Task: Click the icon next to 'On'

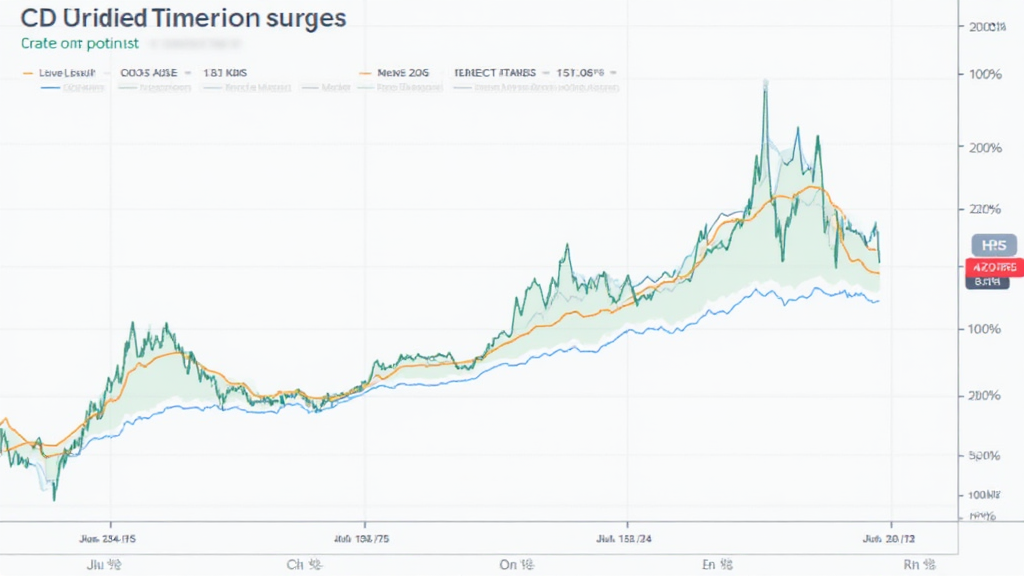Action: pos(533,565)
